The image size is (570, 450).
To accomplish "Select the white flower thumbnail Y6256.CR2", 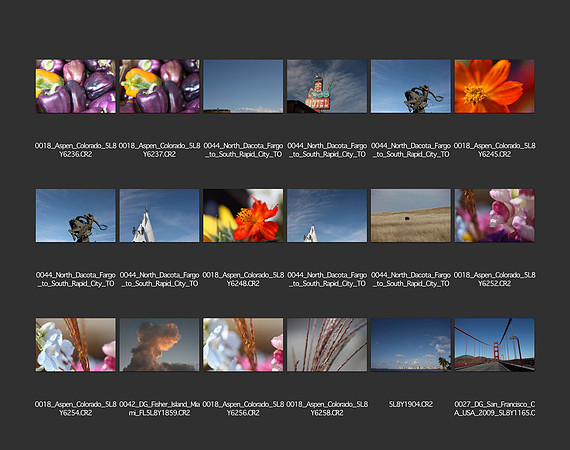I will (243, 345).
